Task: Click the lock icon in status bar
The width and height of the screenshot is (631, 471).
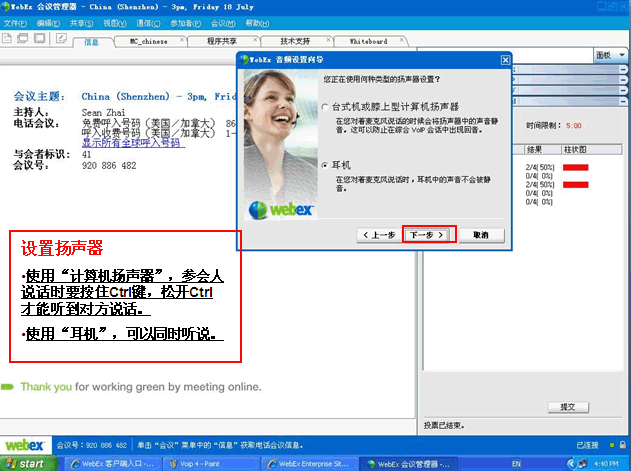Action: [623, 445]
